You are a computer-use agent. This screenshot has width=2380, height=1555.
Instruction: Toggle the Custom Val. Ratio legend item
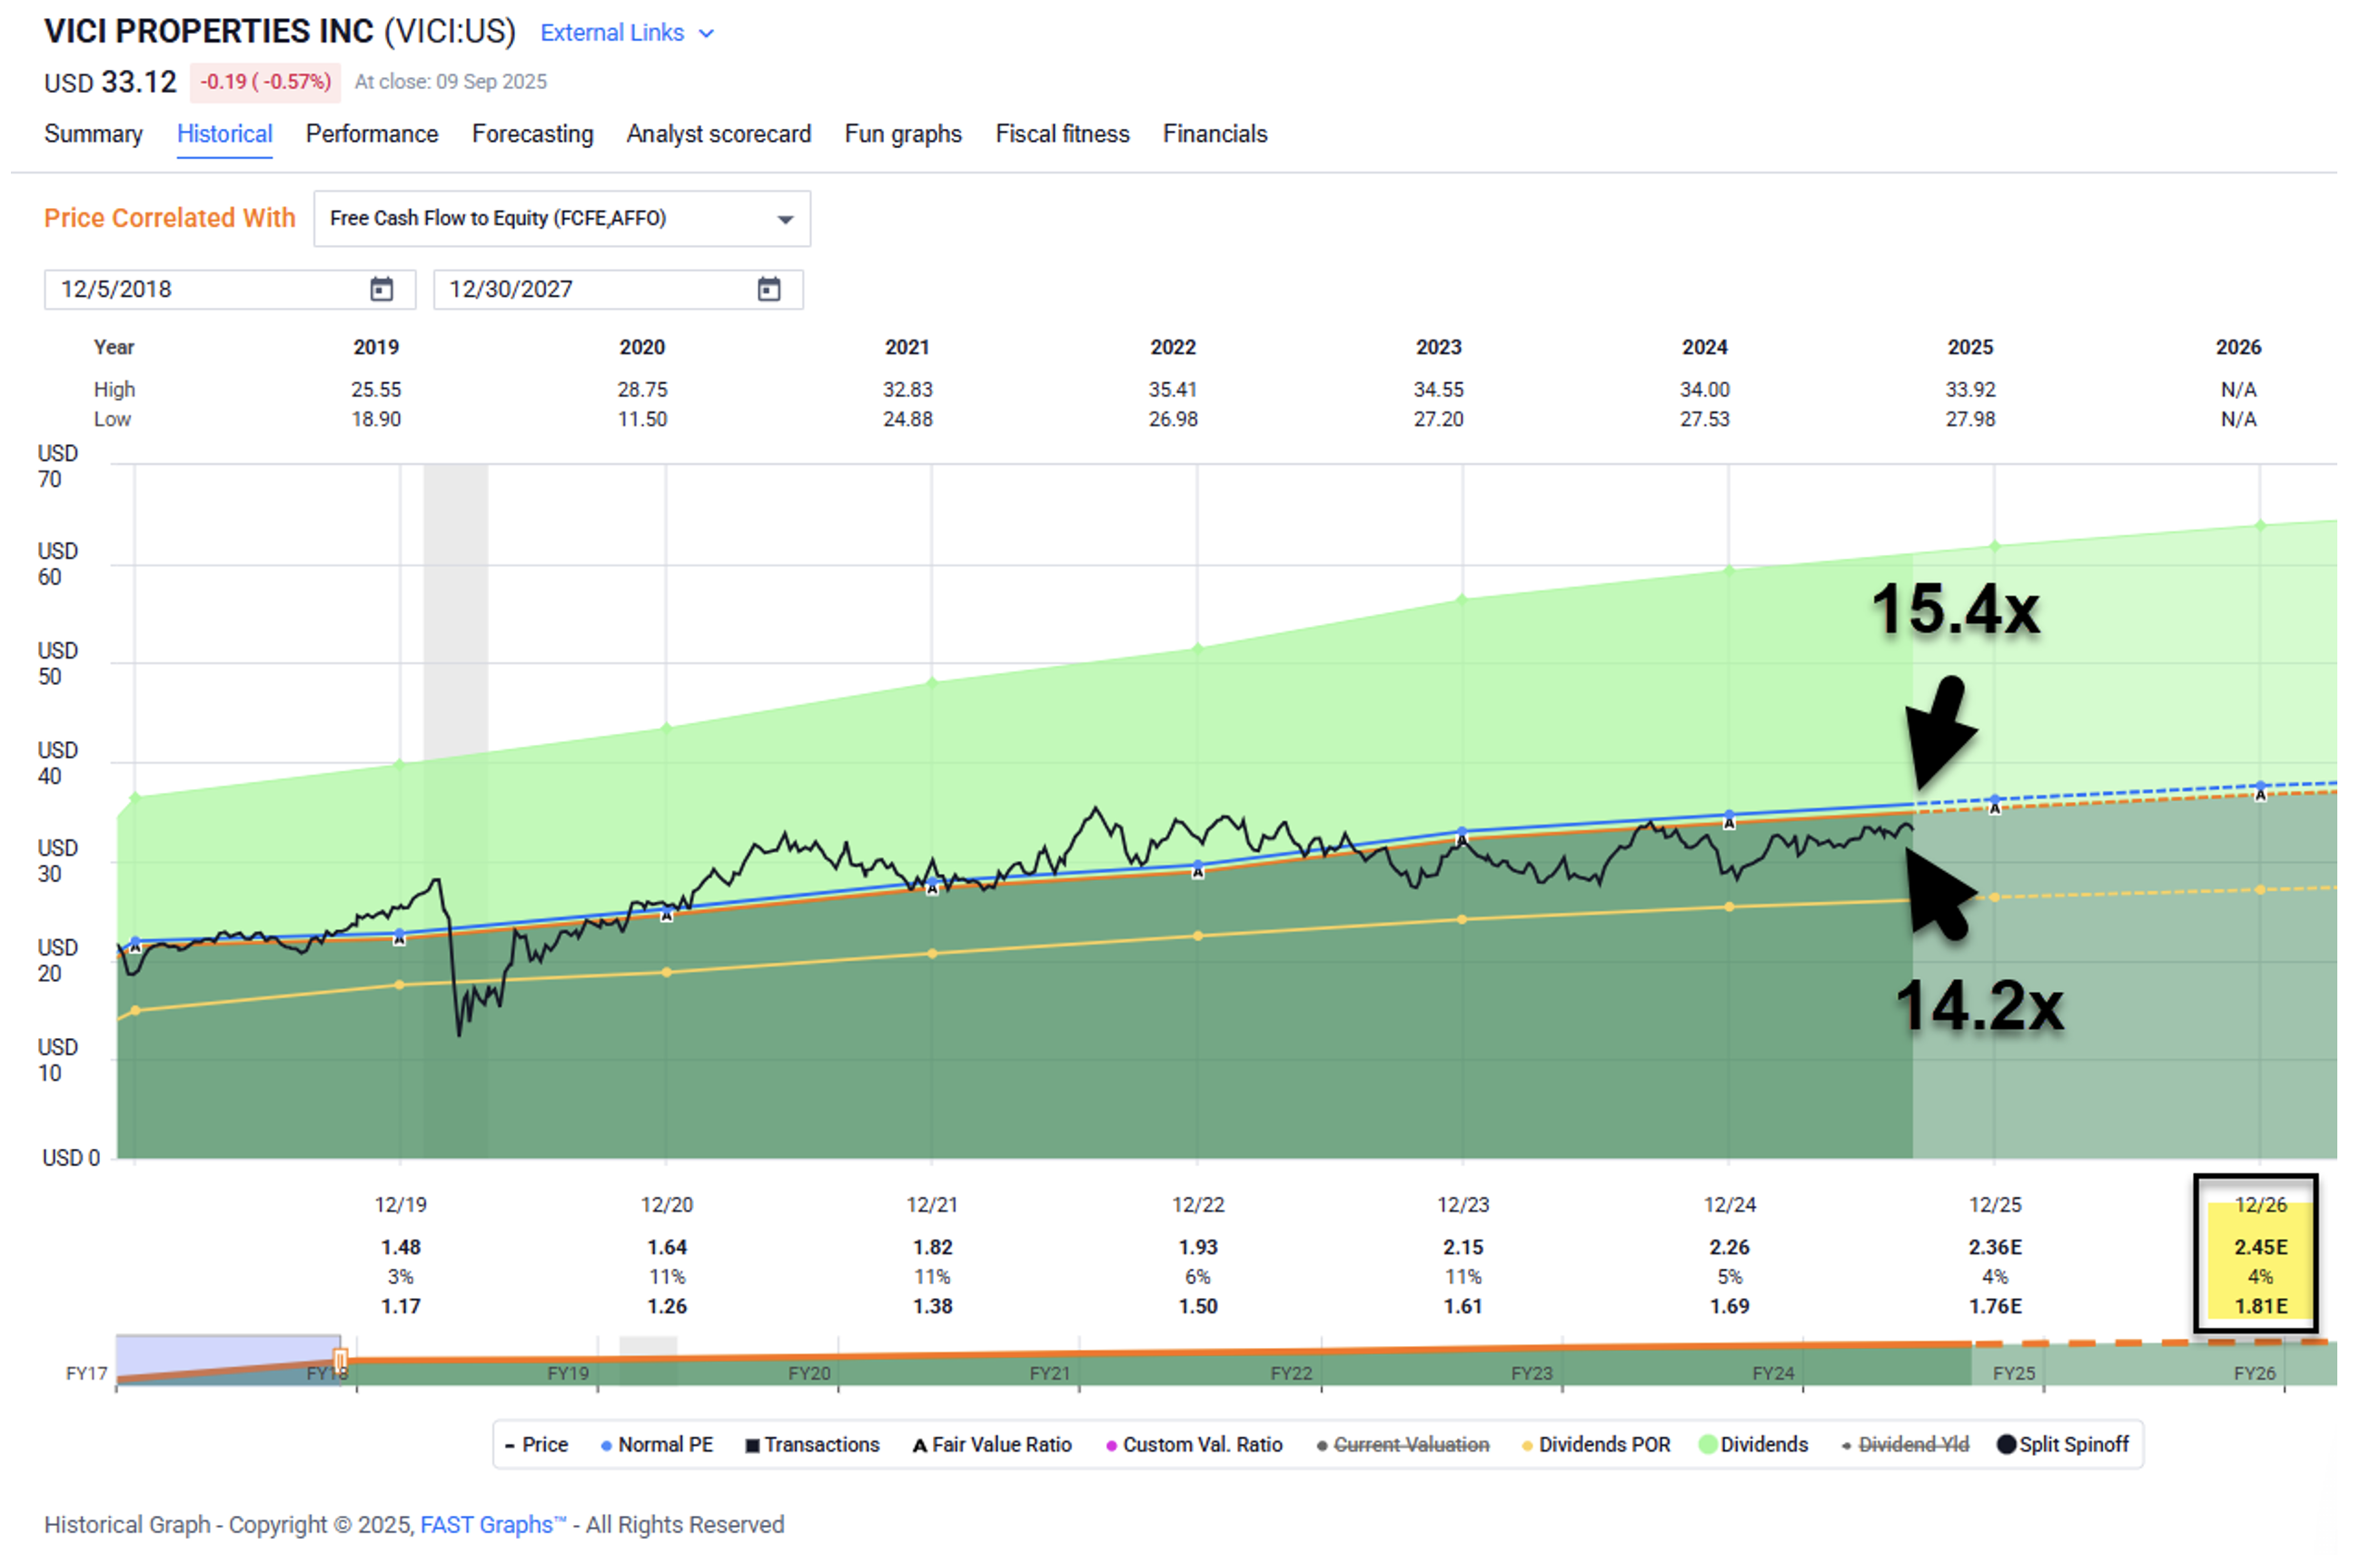pos(1195,1446)
